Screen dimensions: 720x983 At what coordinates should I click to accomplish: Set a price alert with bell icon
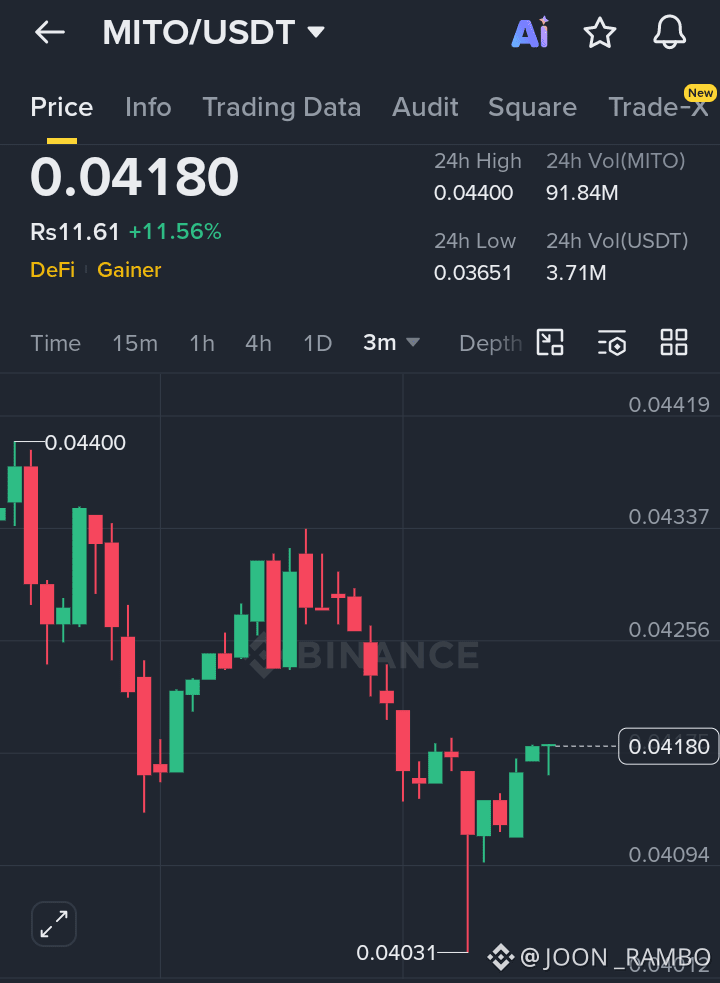click(x=669, y=33)
